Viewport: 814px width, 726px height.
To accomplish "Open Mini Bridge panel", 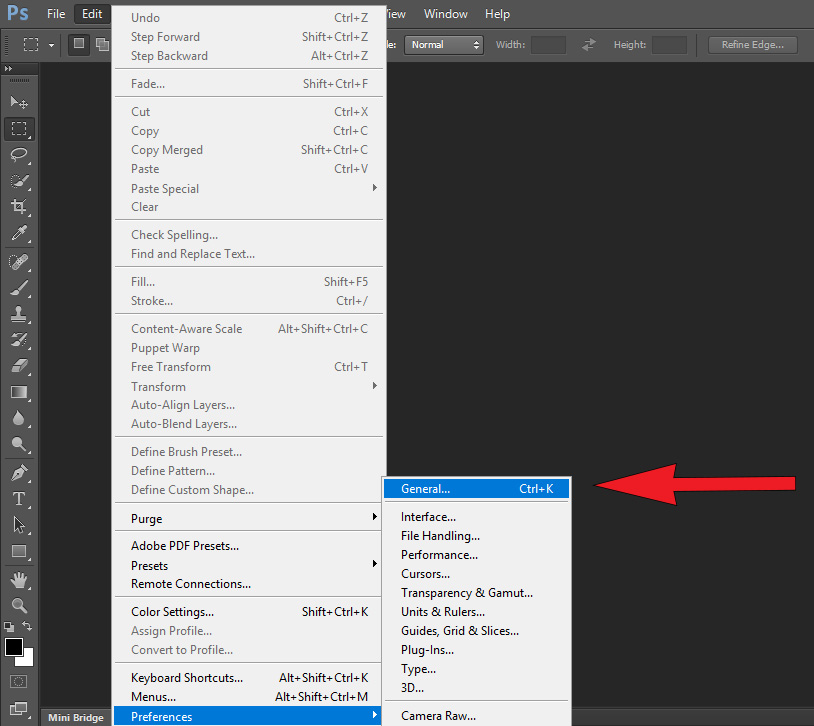I will click(x=75, y=717).
